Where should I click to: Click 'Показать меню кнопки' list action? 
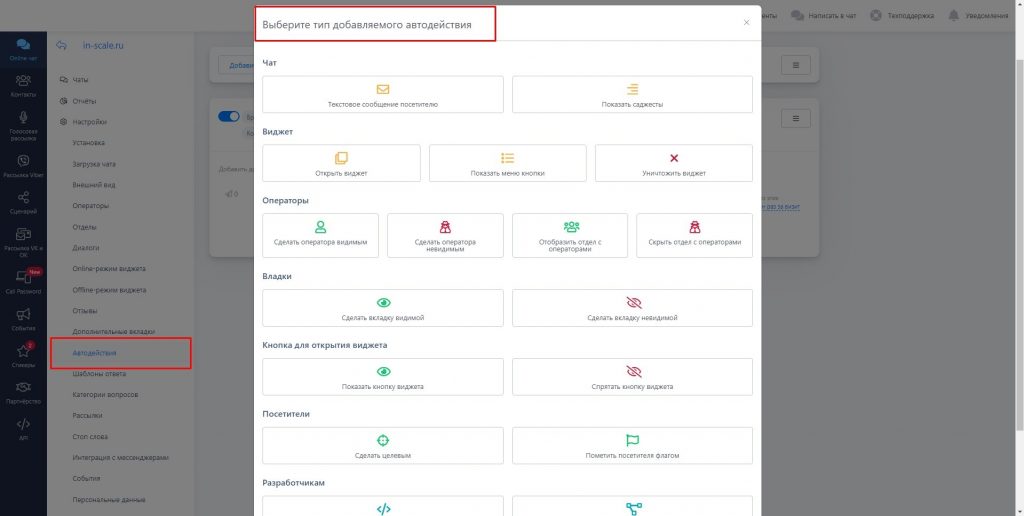[x=507, y=163]
